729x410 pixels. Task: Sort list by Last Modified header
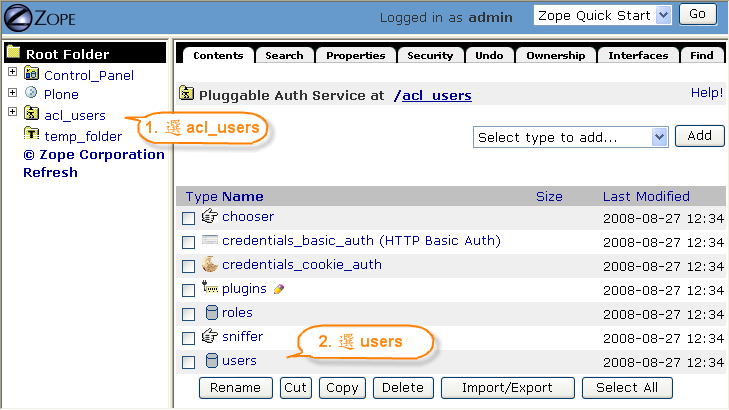click(x=646, y=197)
